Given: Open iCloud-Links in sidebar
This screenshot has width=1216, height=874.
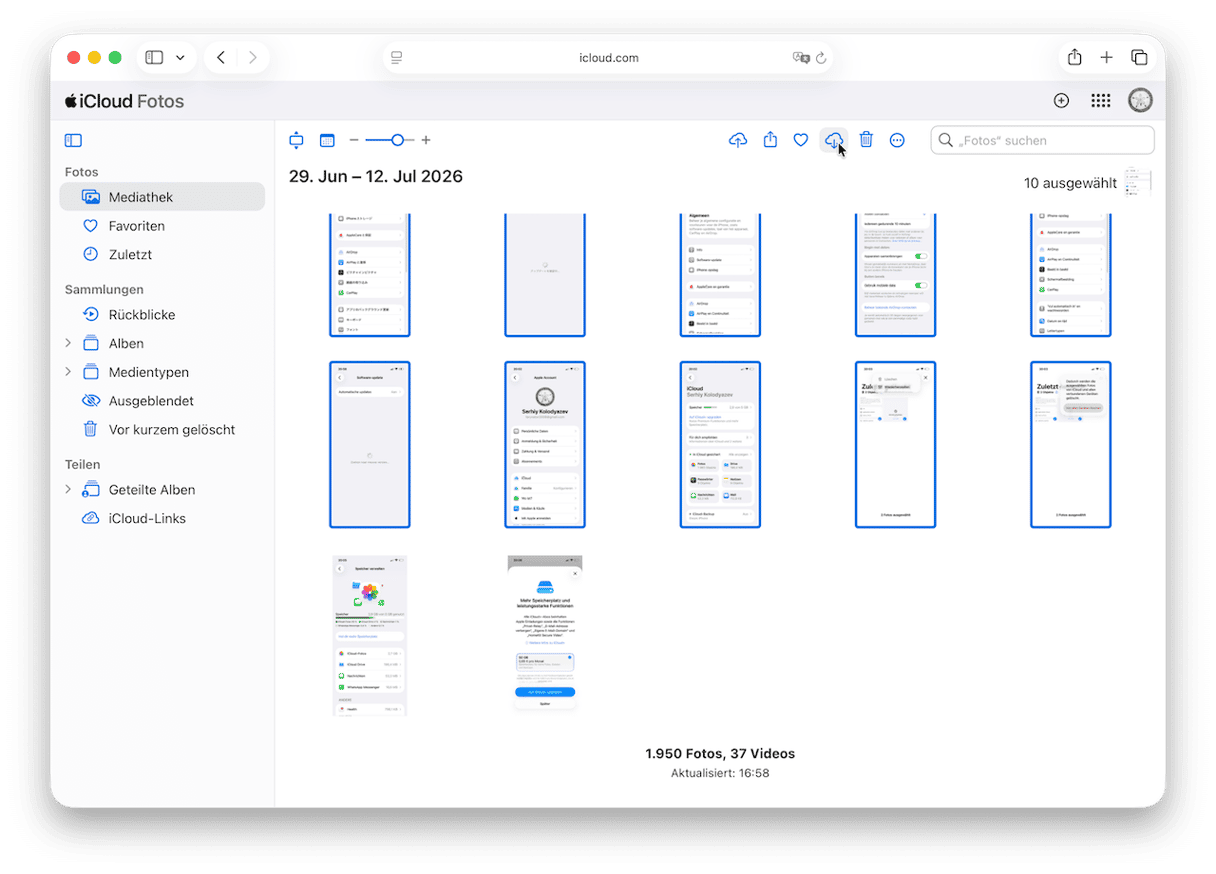Looking at the screenshot, I should pyautogui.click(x=162, y=519).
